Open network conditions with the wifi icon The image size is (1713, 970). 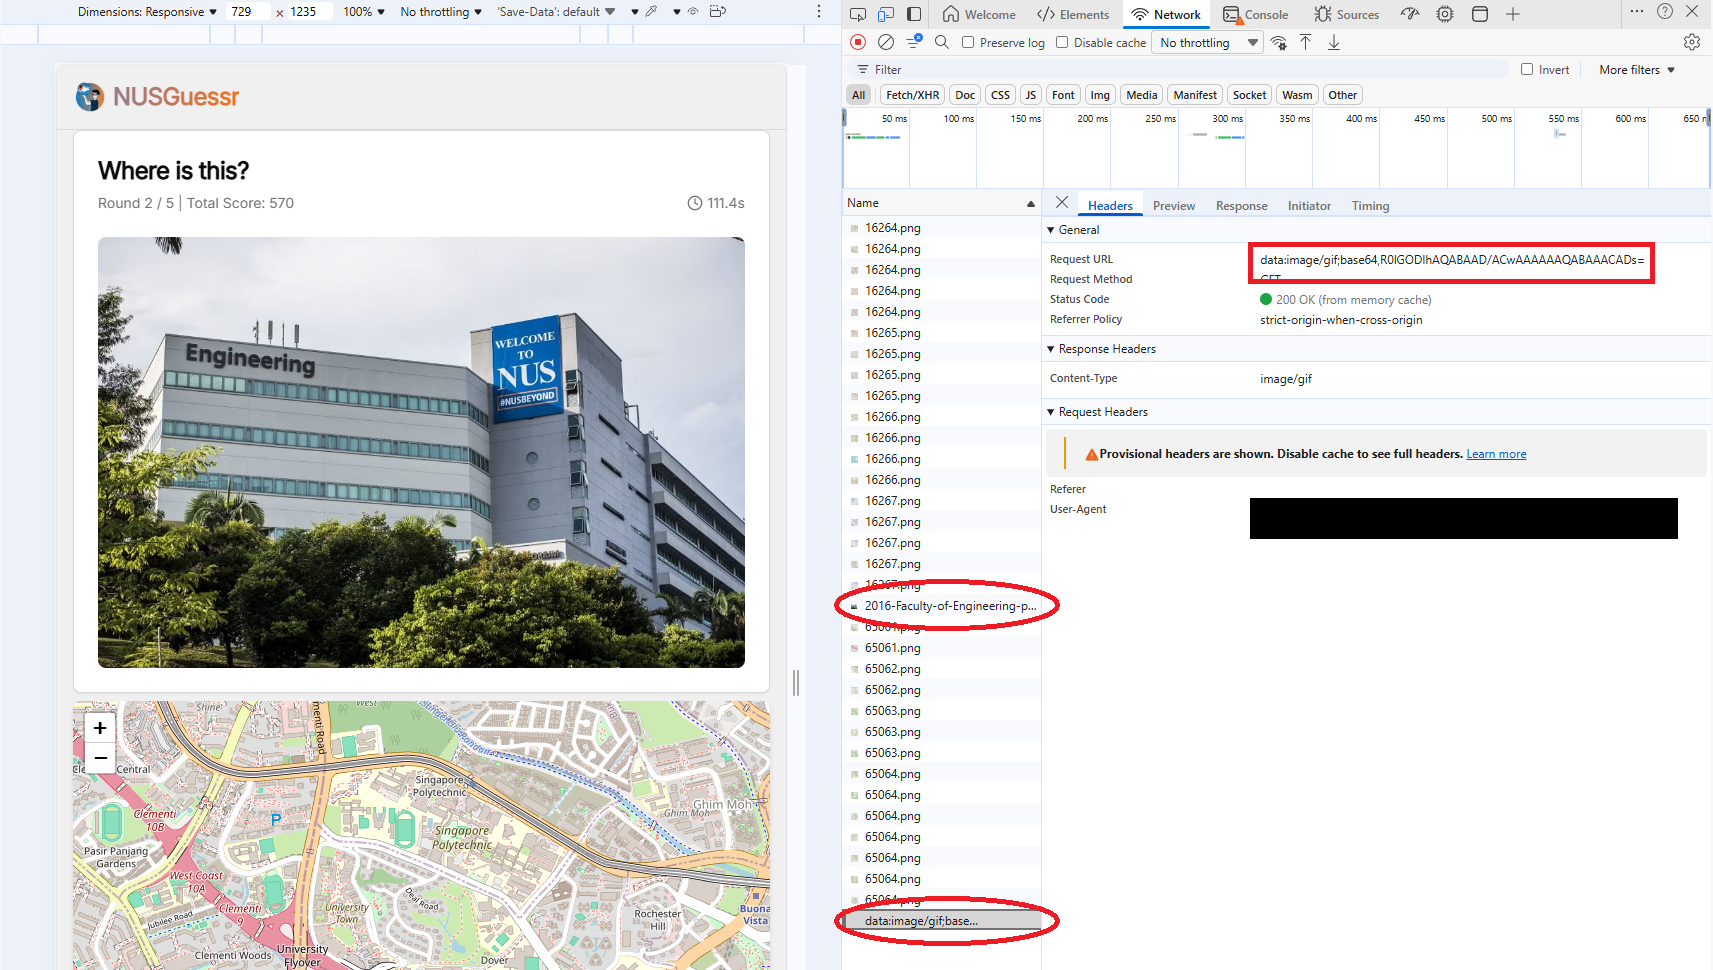coord(1280,43)
